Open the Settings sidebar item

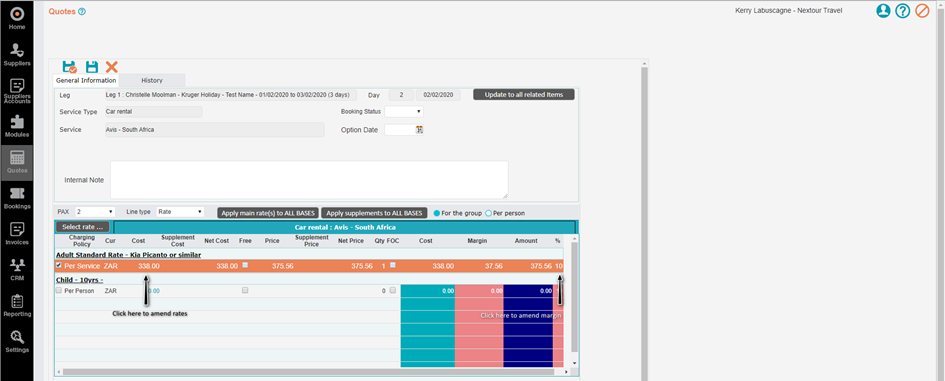click(17, 341)
